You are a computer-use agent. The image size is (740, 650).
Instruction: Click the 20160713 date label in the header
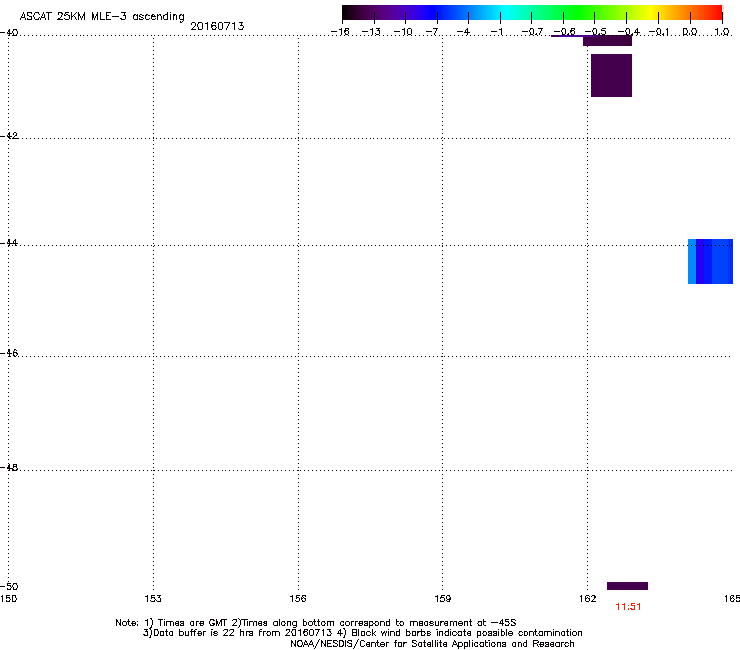coord(217,26)
